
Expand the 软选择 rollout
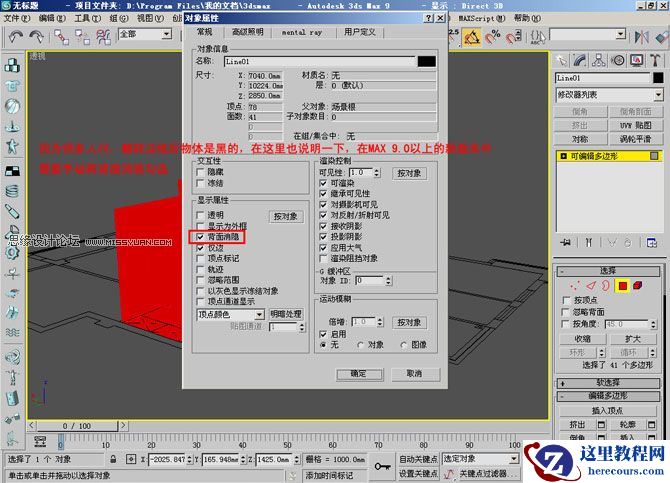coord(608,383)
